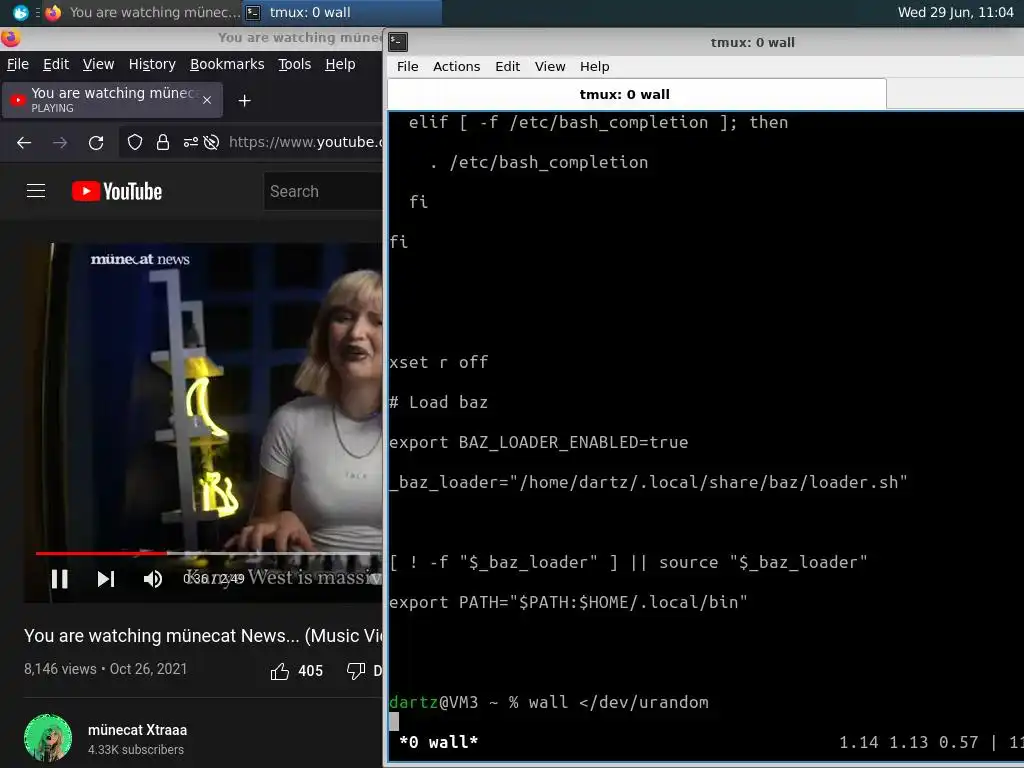This screenshot has height=768, width=1024.
Task: Dislike the video with thumbs down
Action: (356, 671)
